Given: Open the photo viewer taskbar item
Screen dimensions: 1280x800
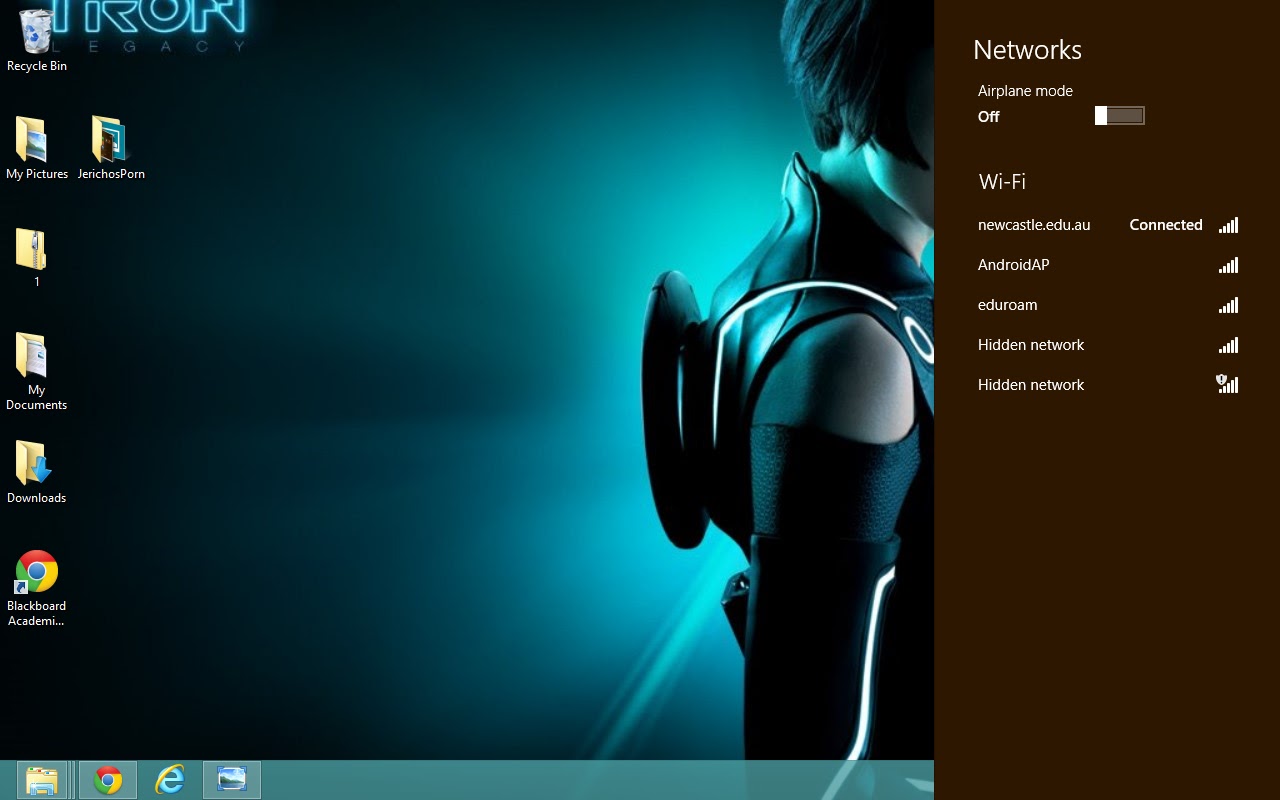Looking at the screenshot, I should pos(232,780).
